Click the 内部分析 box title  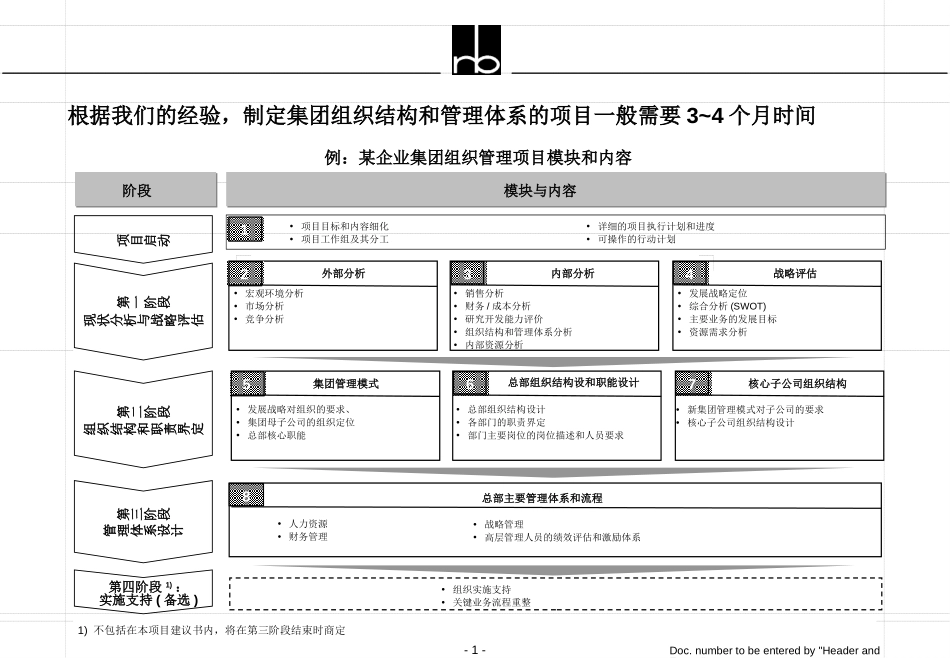[573, 274]
